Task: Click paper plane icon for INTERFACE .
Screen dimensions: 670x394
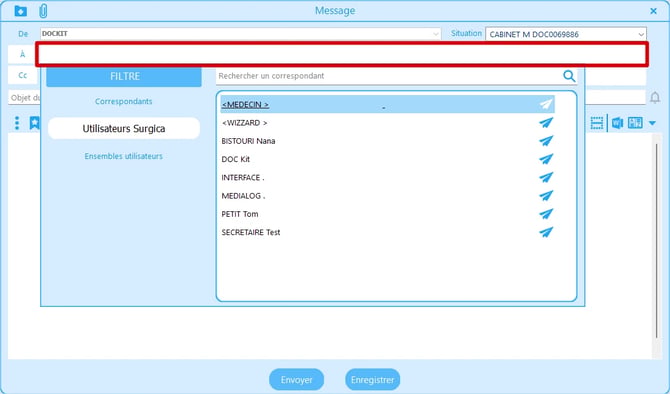Action: (x=546, y=177)
